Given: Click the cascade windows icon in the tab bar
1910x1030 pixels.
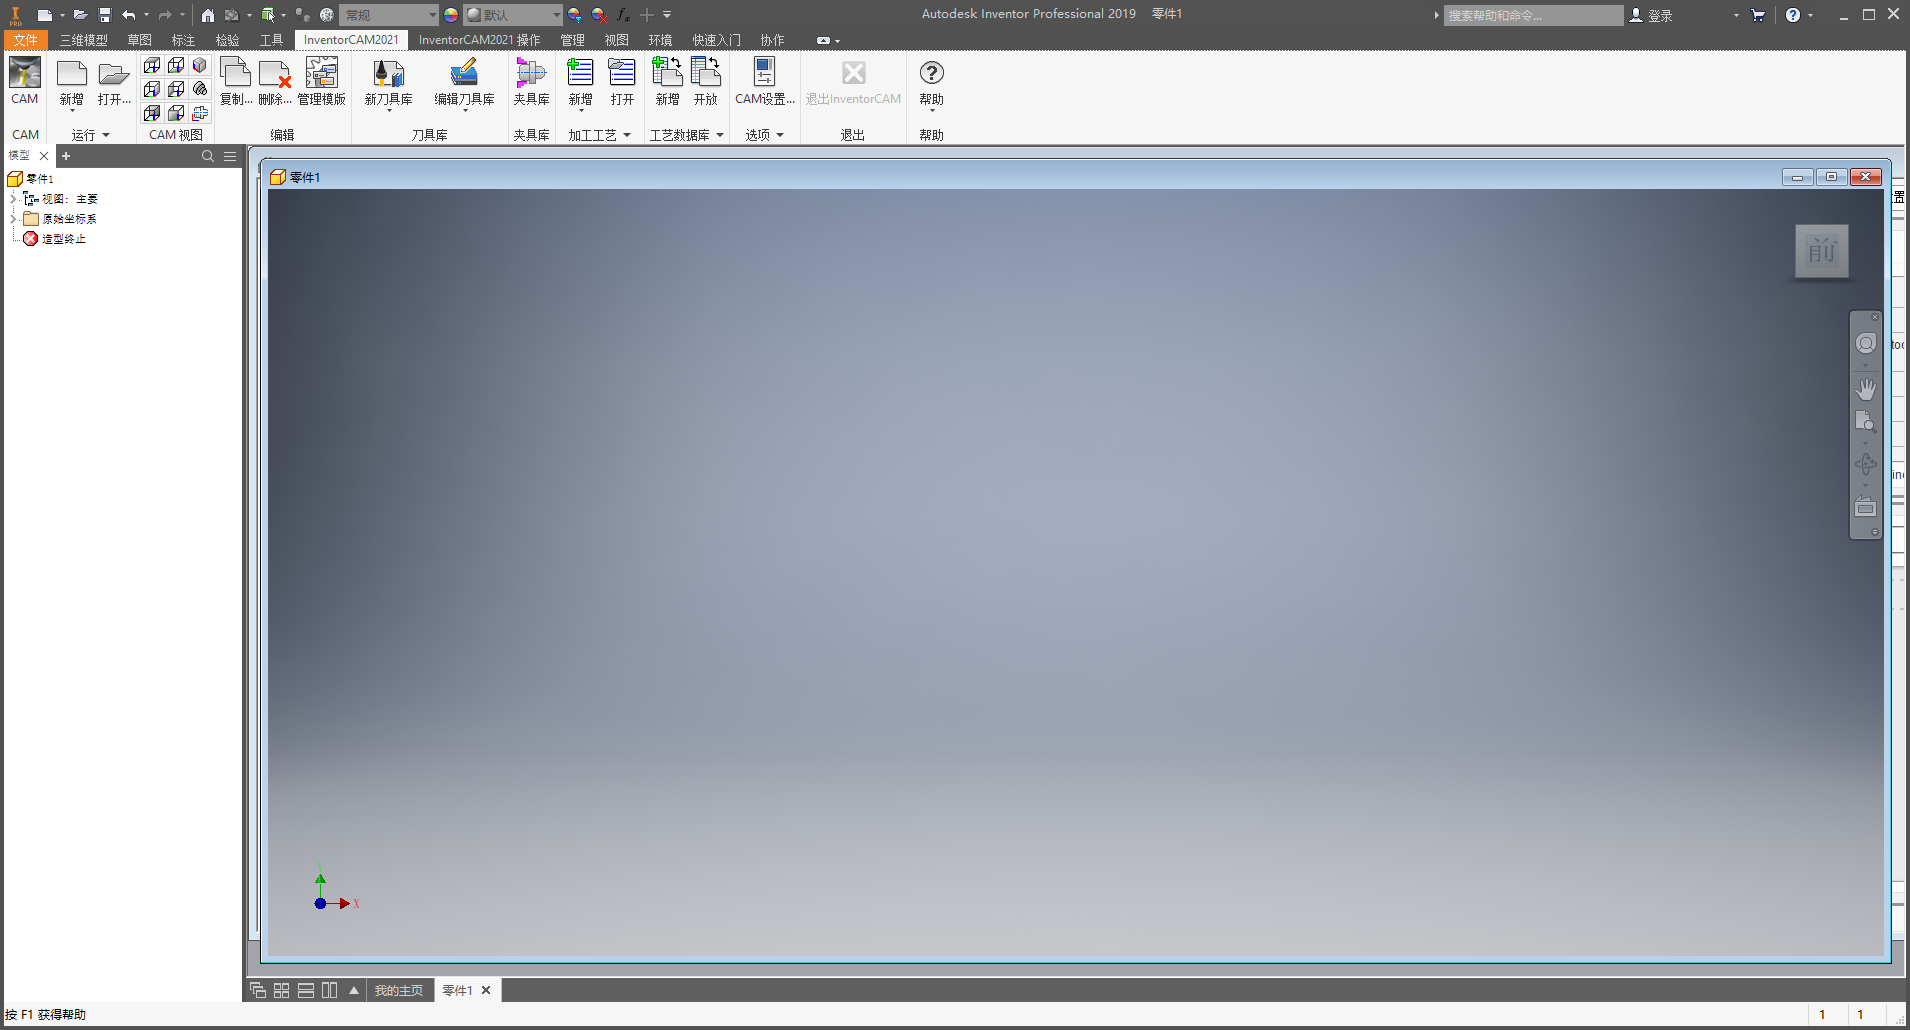Looking at the screenshot, I should 258,990.
